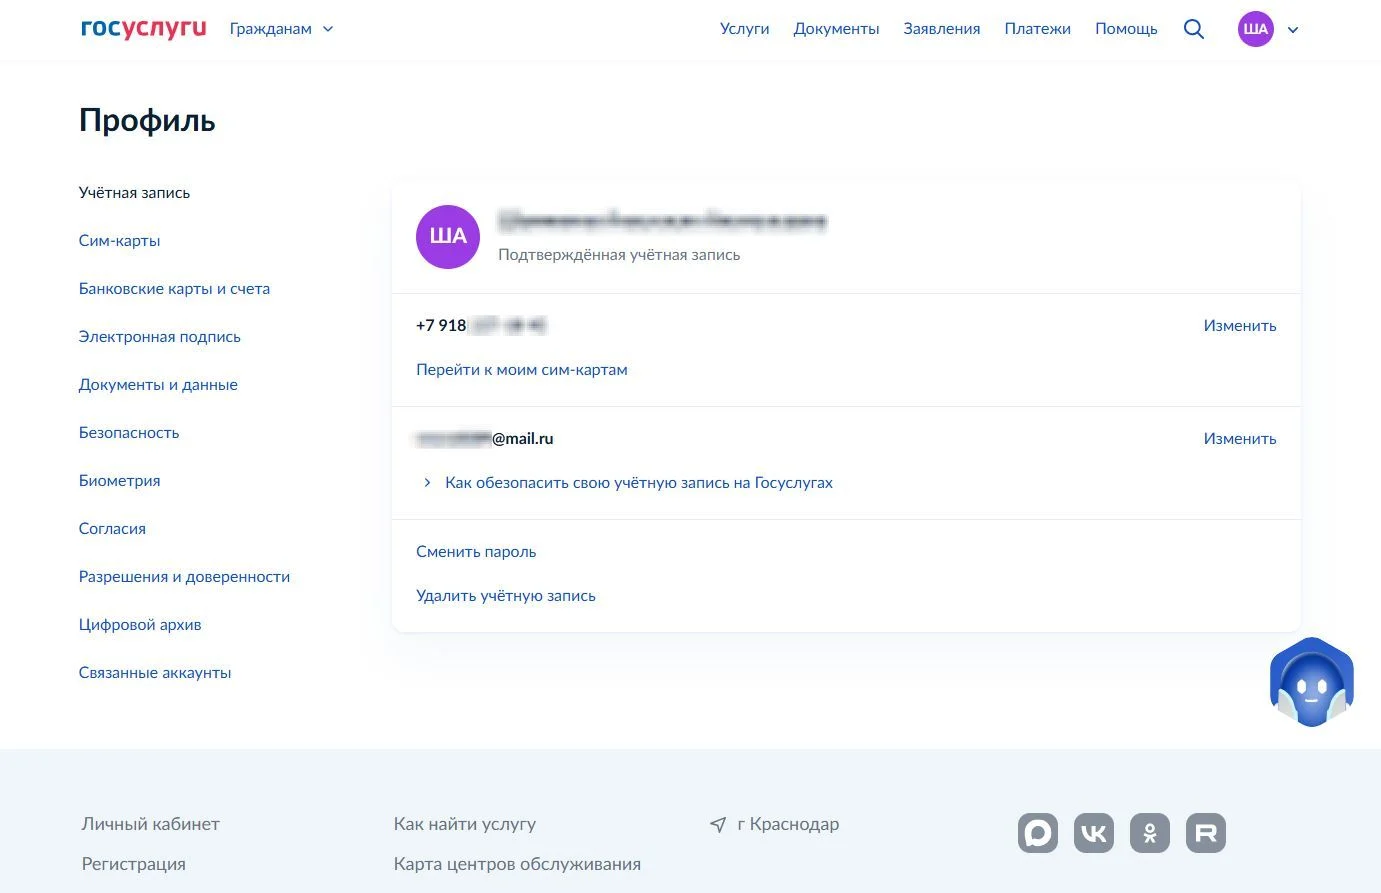Screen dimensions: 1381x893
Task: Expand the account security tips chevron
Action: pyautogui.click(x=427, y=482)
